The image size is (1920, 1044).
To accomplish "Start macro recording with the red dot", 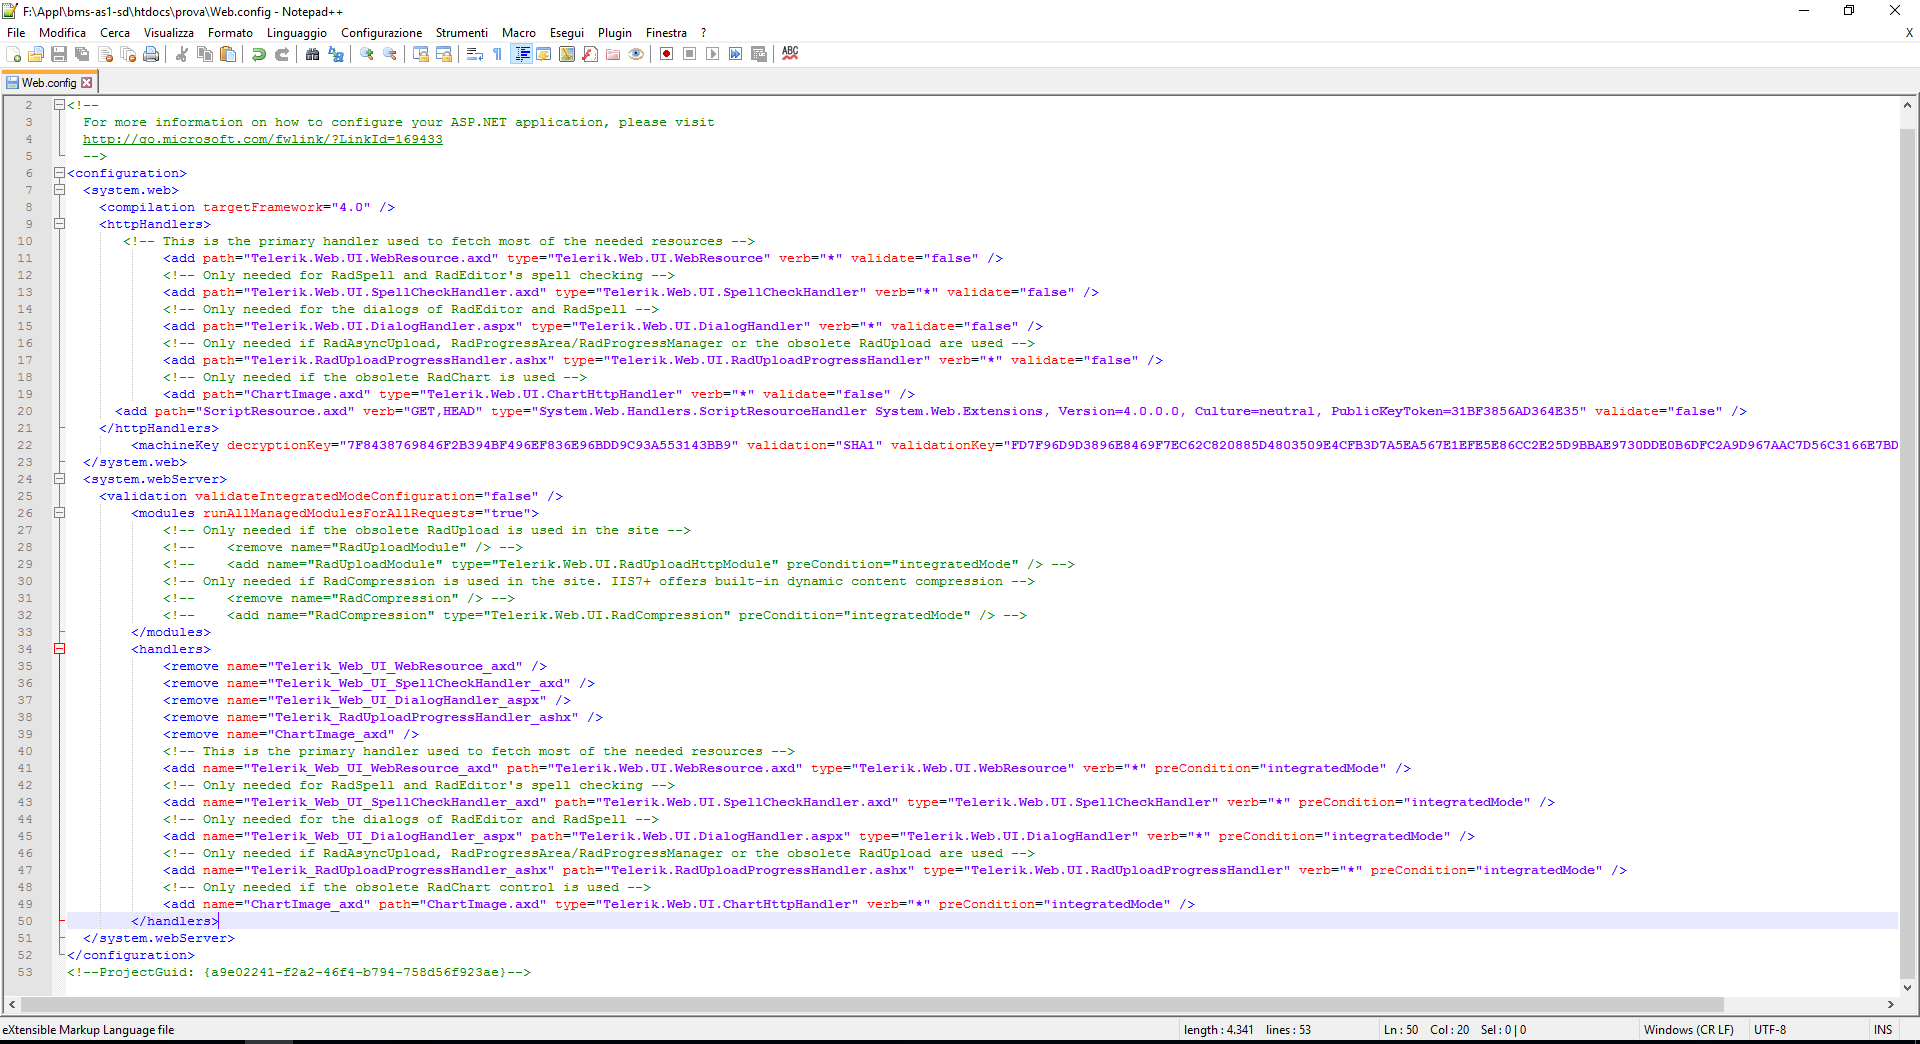I will point(666,54).
